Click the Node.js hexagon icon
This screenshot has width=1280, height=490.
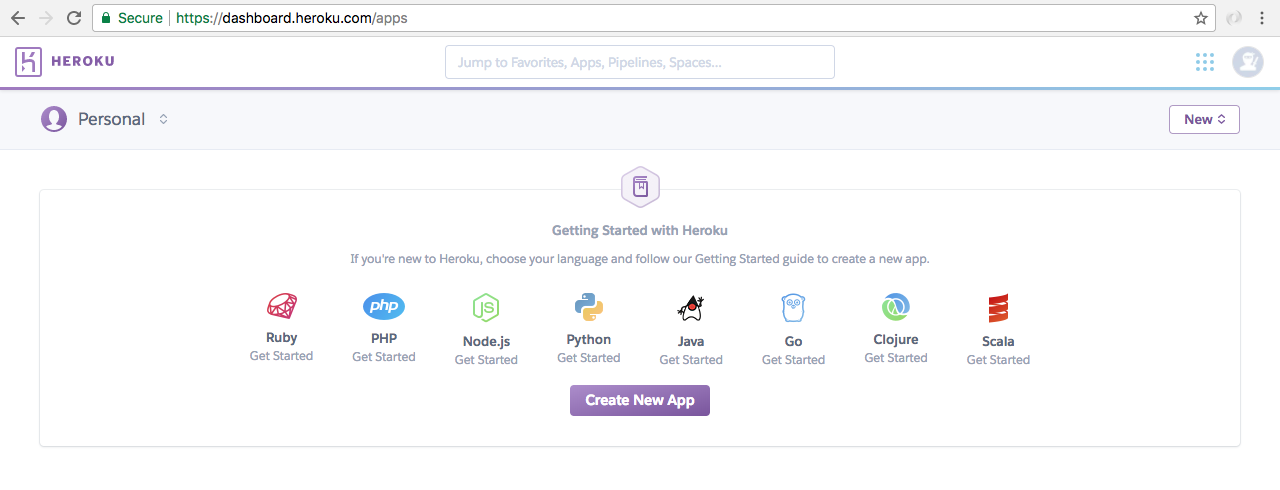(486, 308)
